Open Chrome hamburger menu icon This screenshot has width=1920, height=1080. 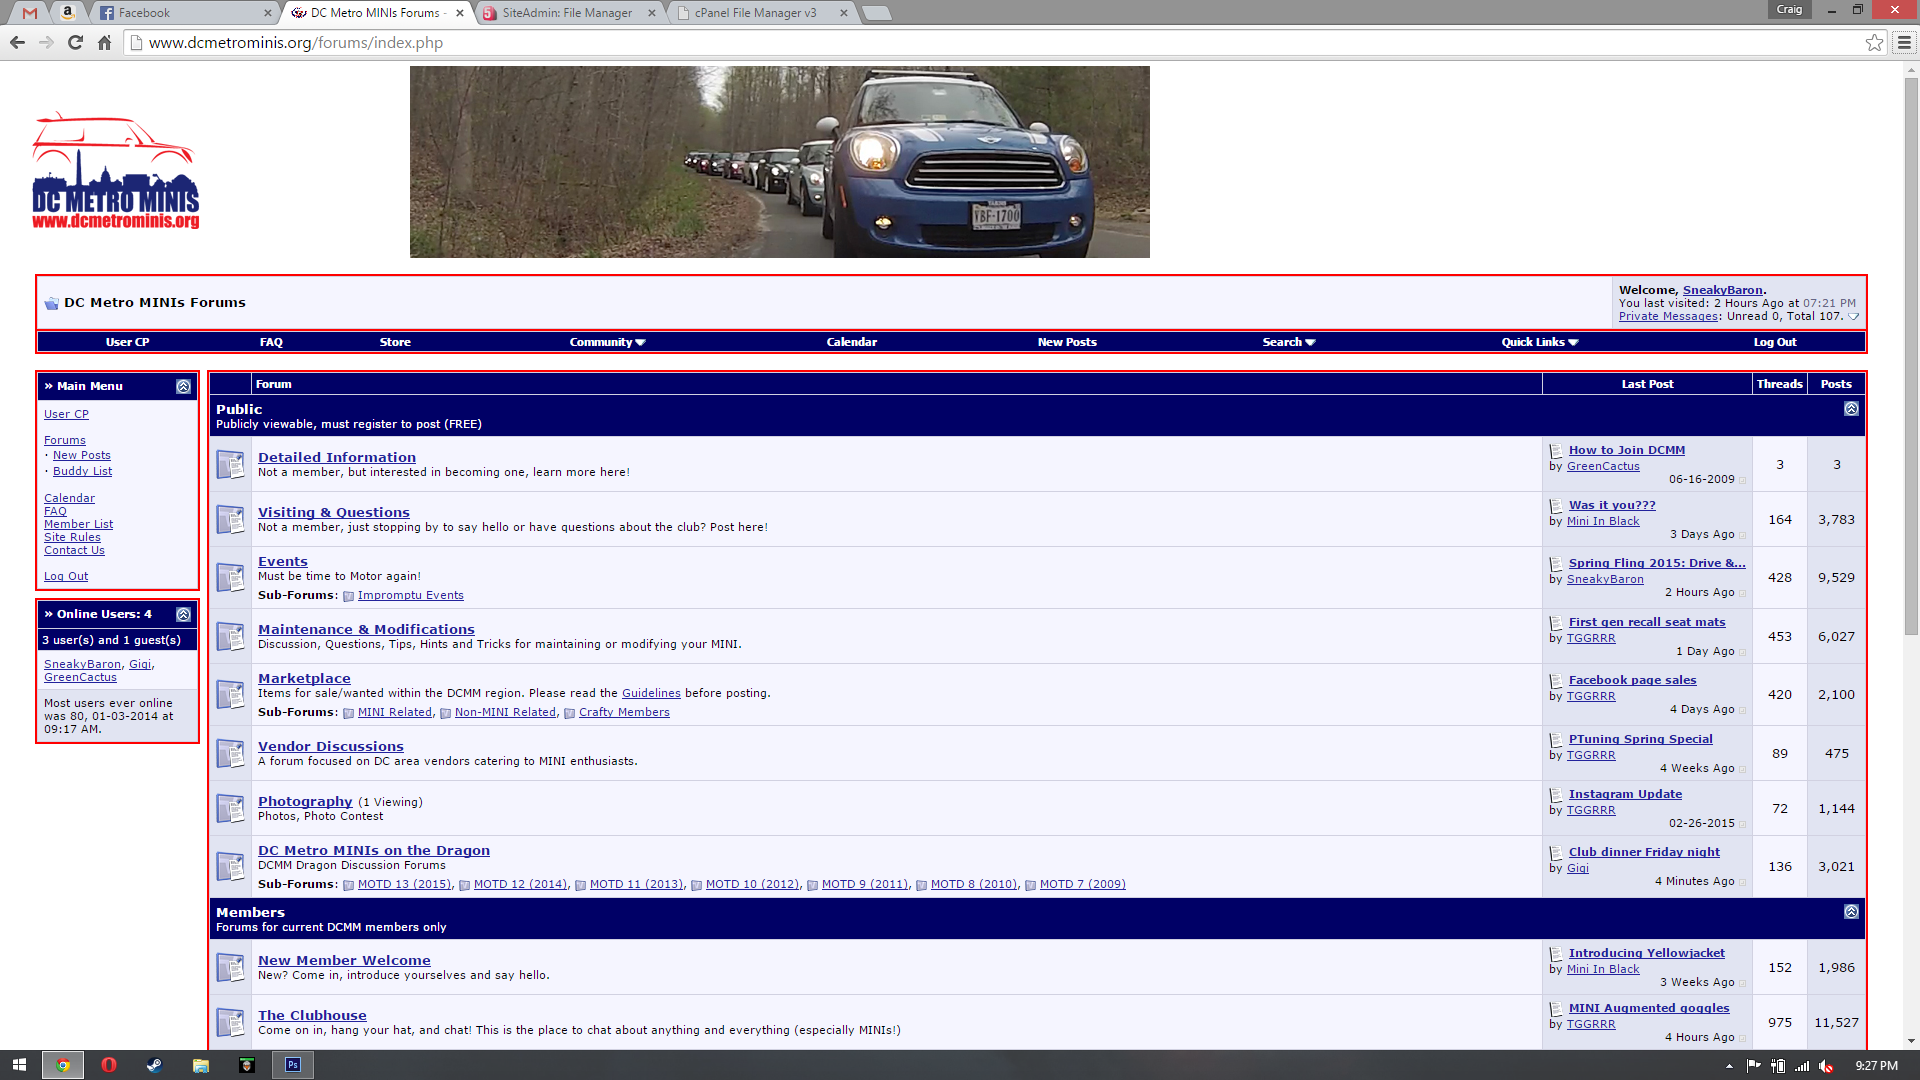(1904, 42)
